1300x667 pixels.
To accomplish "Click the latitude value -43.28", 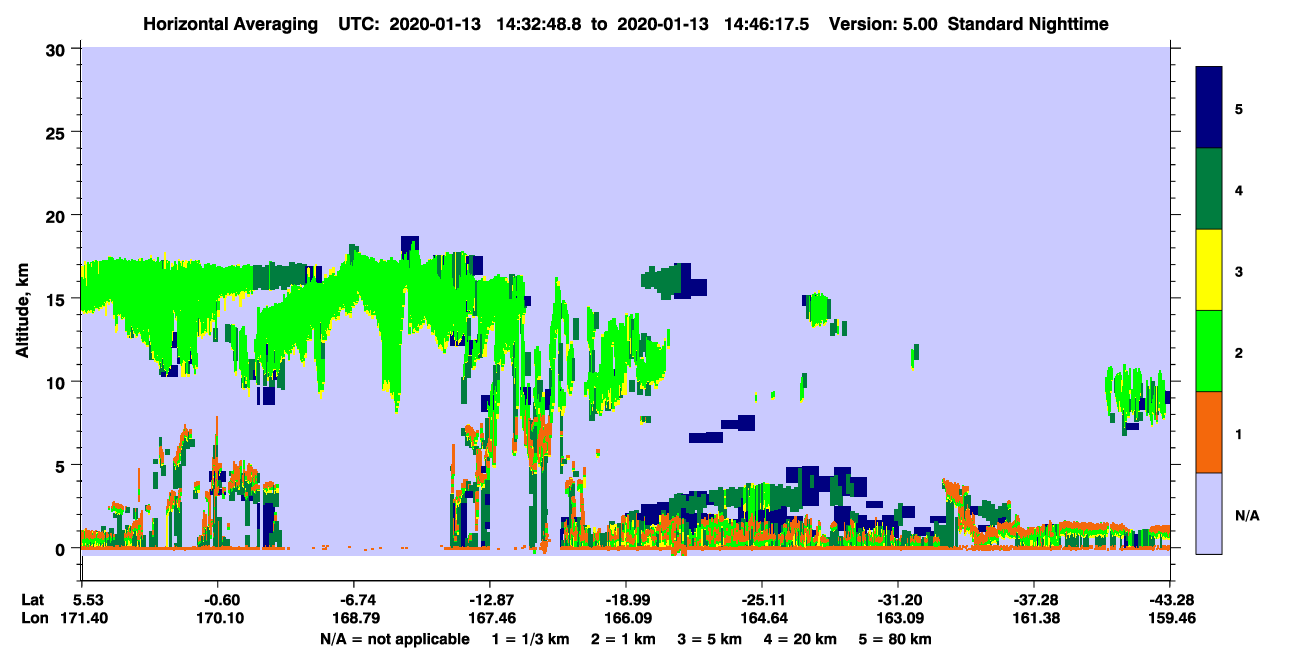I will pos(1172,599).
